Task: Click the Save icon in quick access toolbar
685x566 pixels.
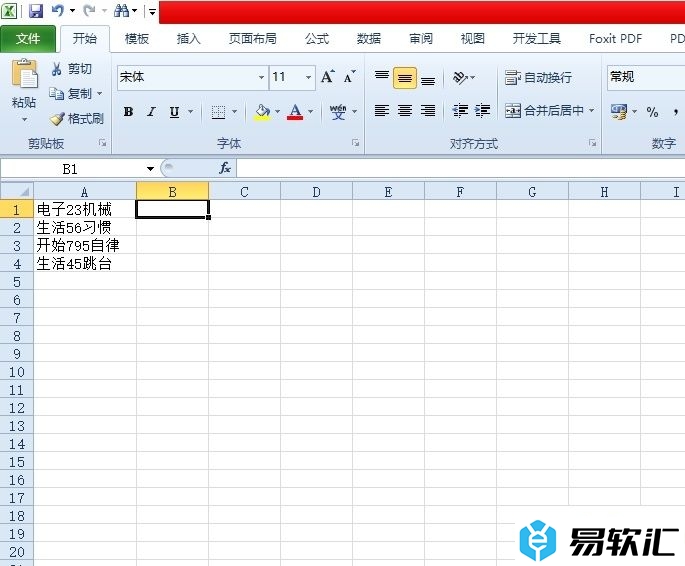Action: click(36, 11)
